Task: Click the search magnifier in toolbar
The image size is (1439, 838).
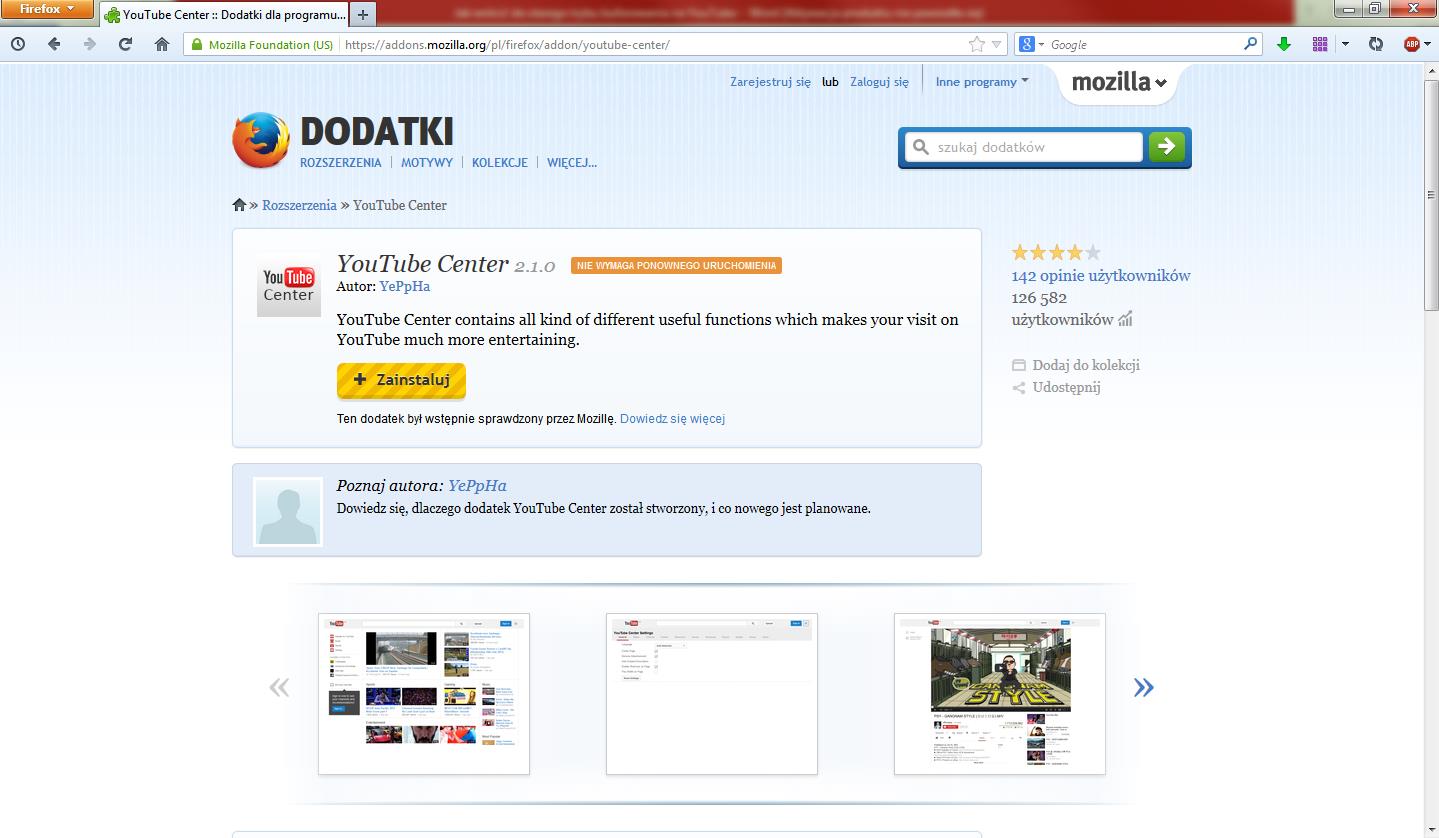Action: [x=1251, y=44]
